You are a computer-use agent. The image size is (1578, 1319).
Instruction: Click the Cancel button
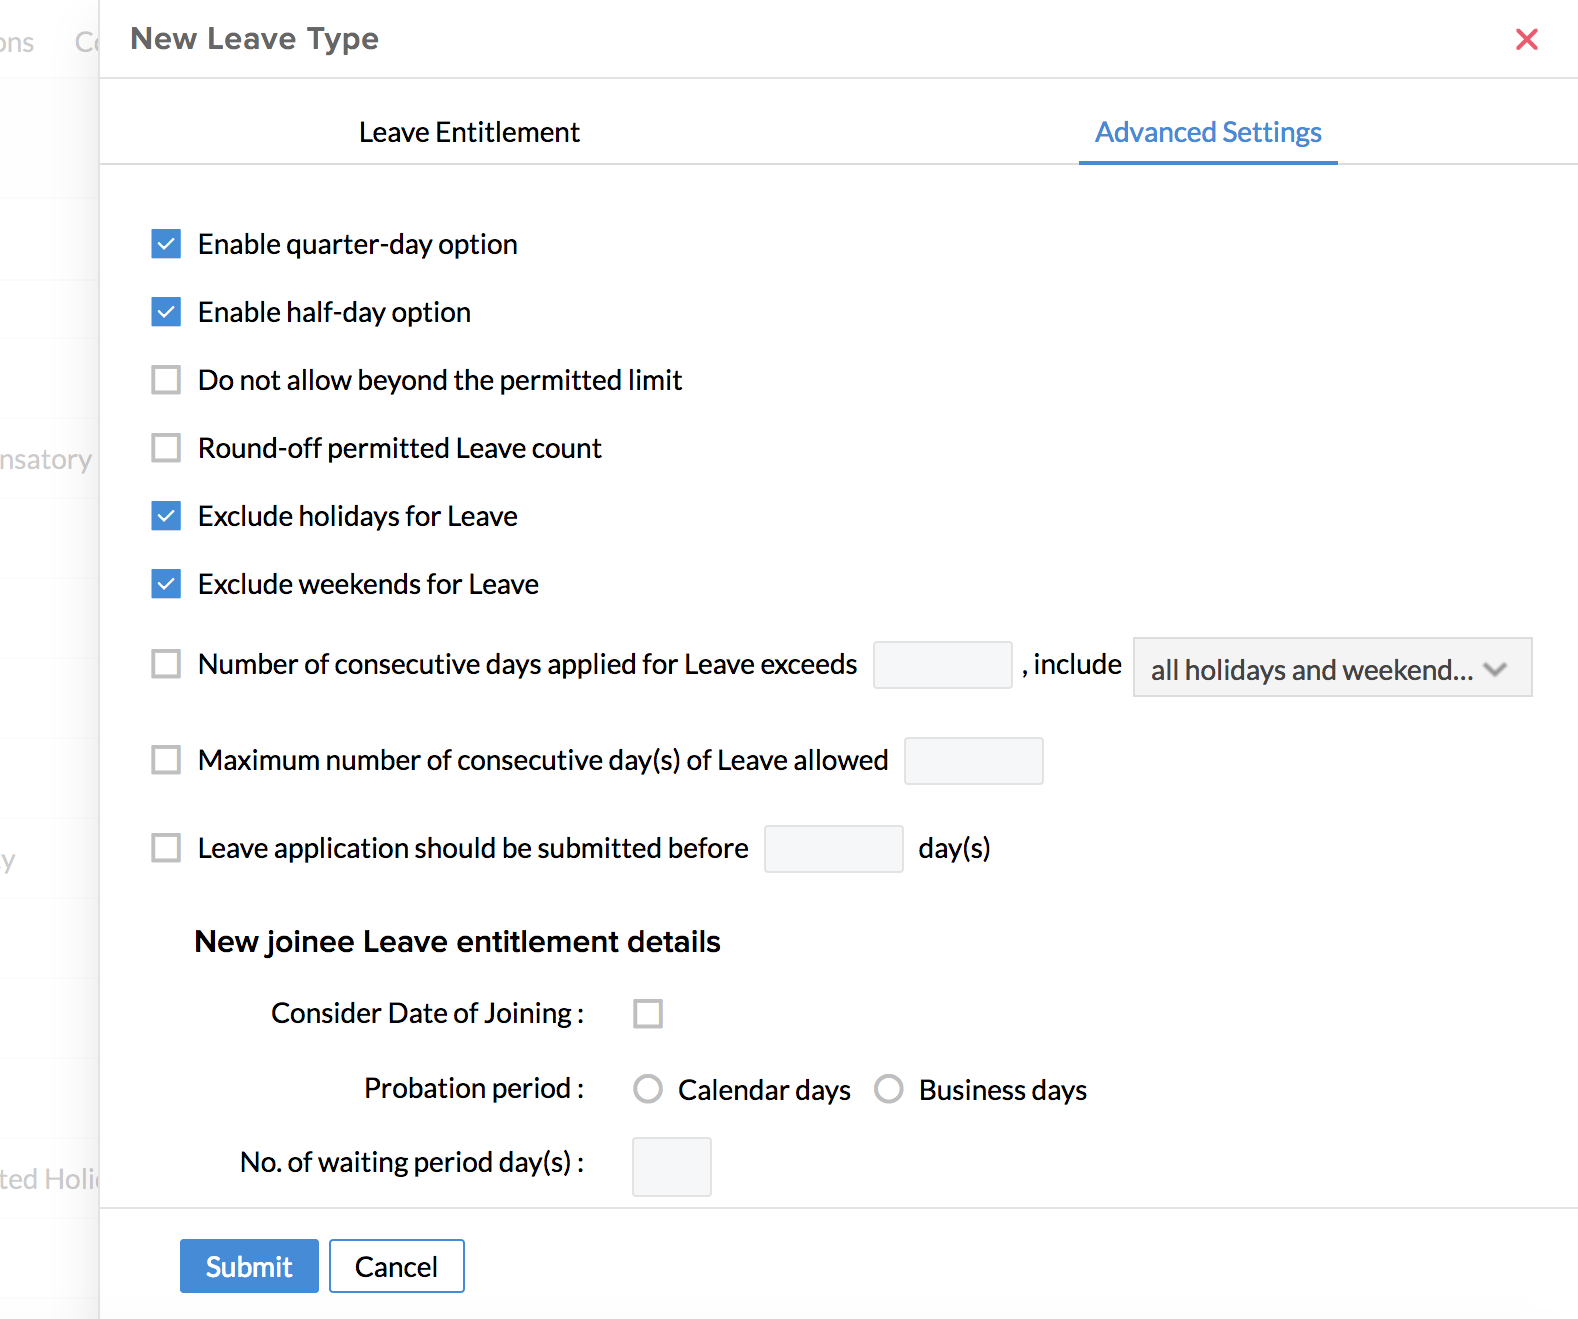396,1266
